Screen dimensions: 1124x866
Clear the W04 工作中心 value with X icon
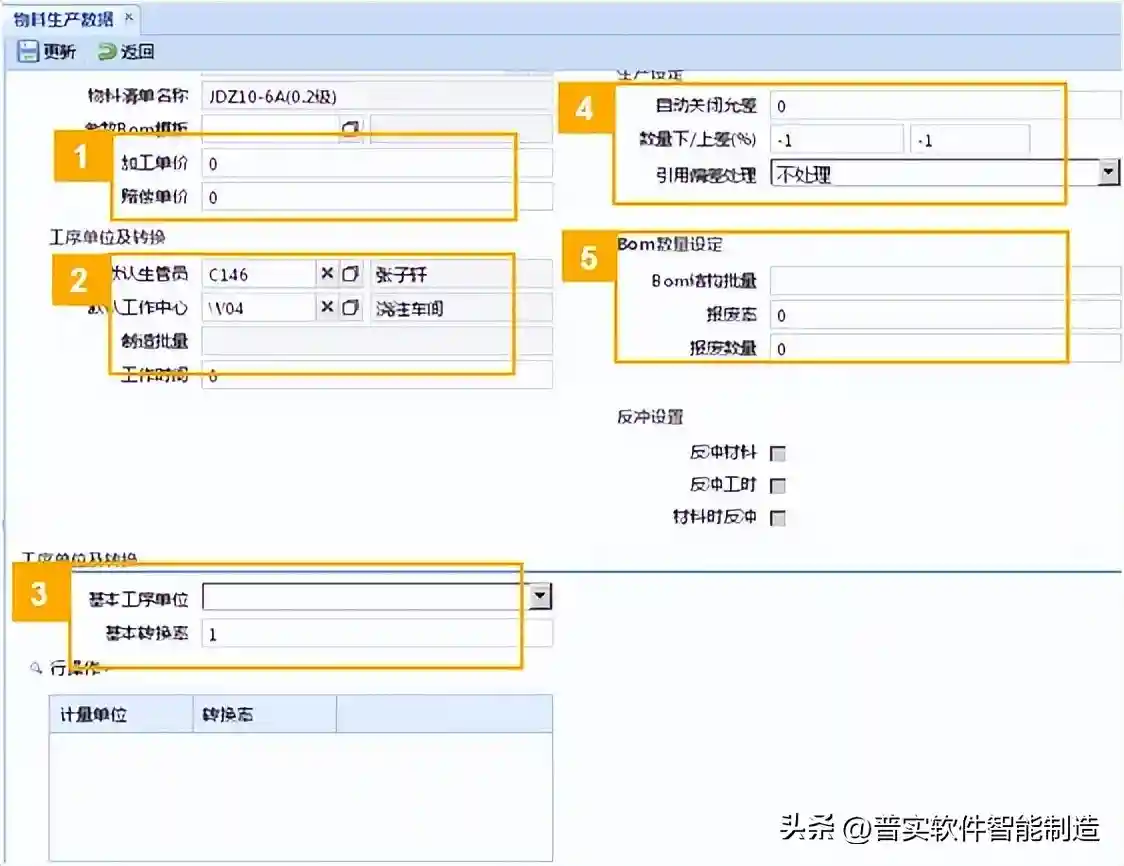[327, 308]
